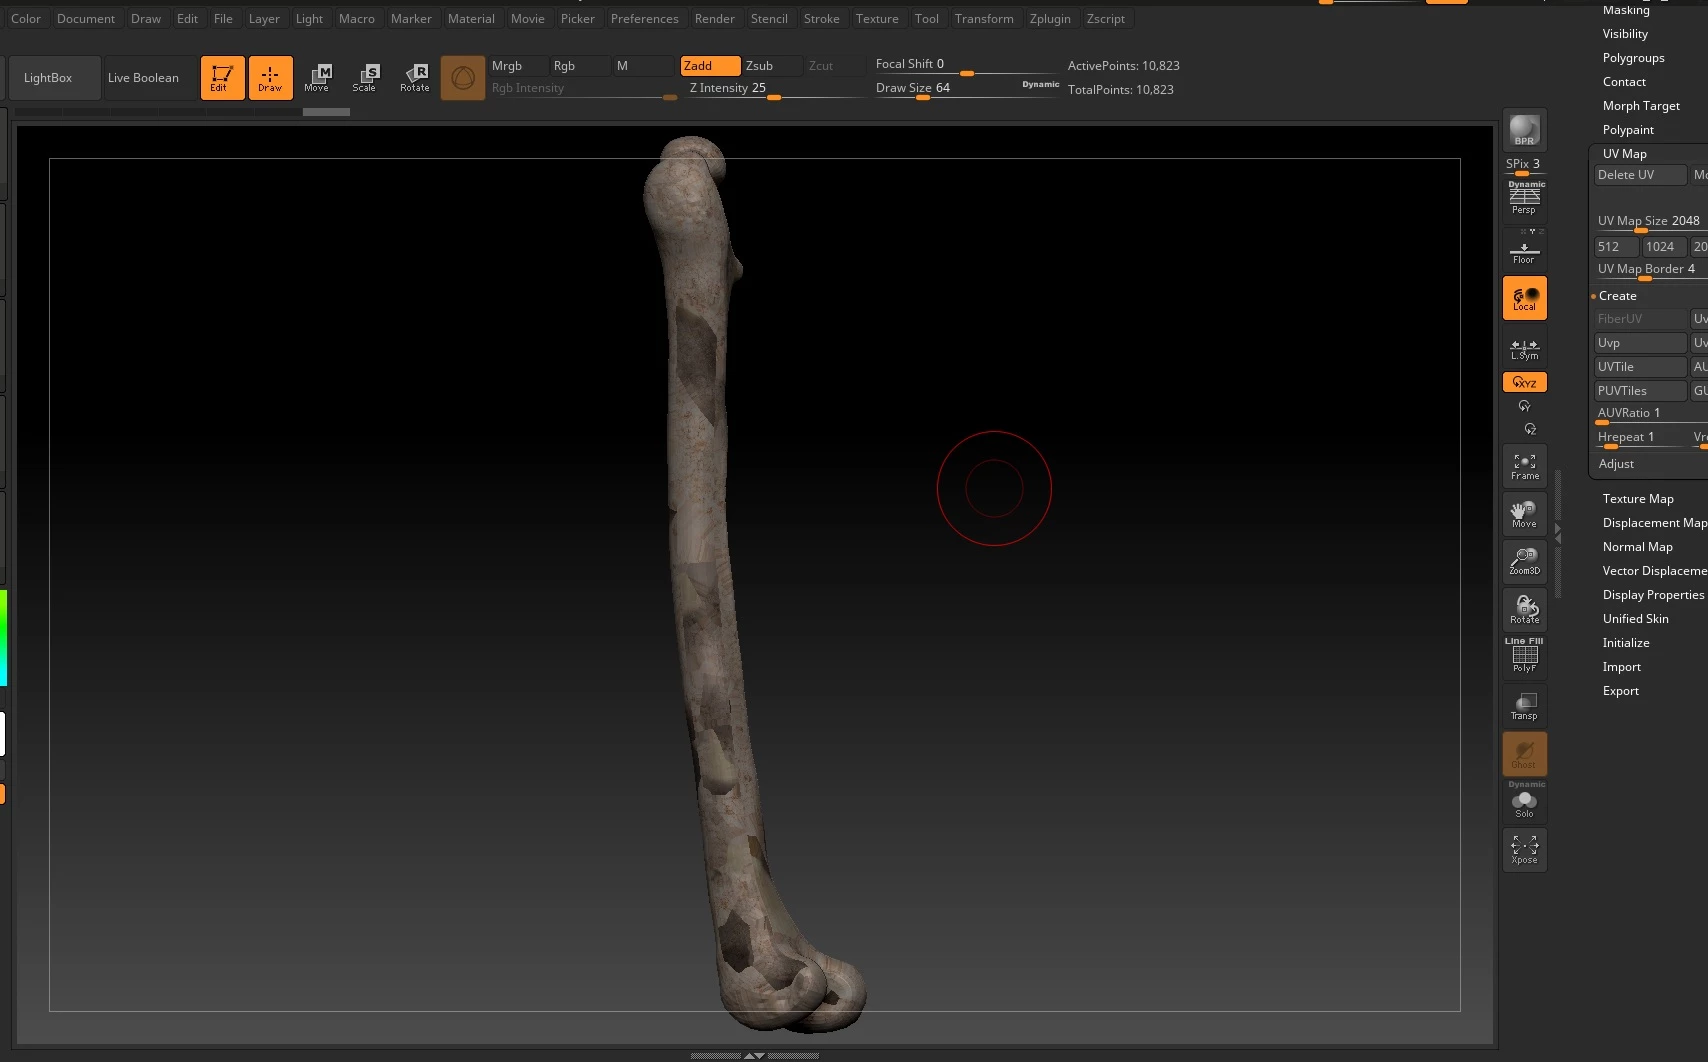
Task: Click the Zoom3D navigation icon
Action: pyautogui.click(x=1524, y=562)
